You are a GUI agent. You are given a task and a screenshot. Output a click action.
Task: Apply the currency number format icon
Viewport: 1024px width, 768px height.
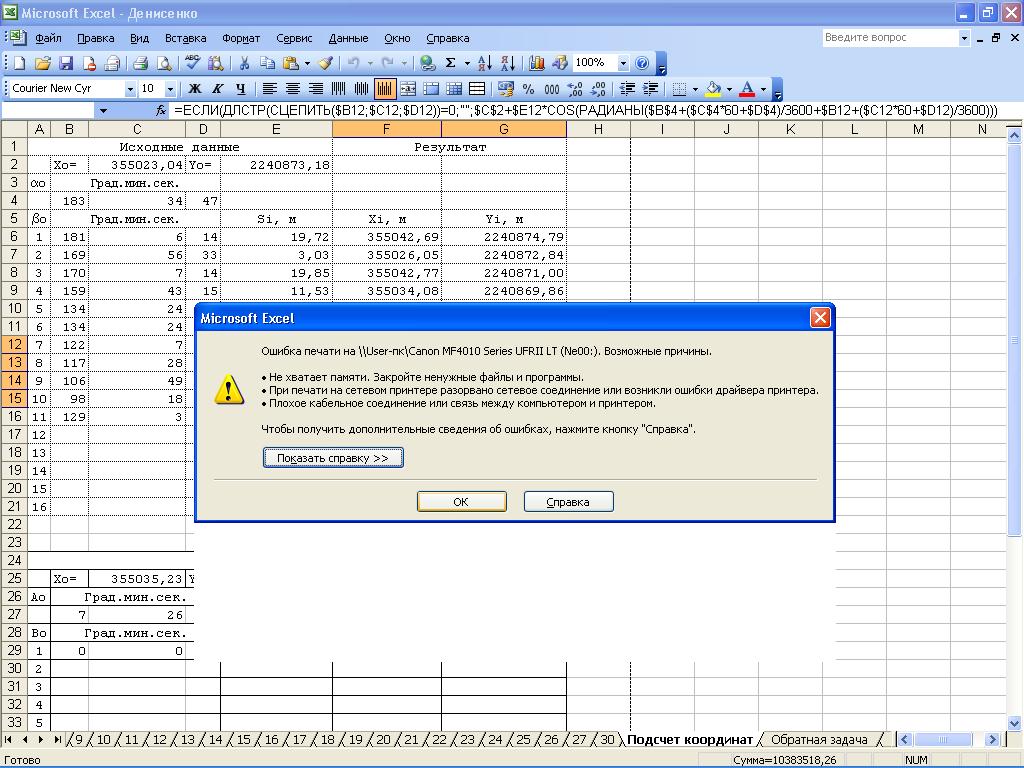[x=504, y=89]
